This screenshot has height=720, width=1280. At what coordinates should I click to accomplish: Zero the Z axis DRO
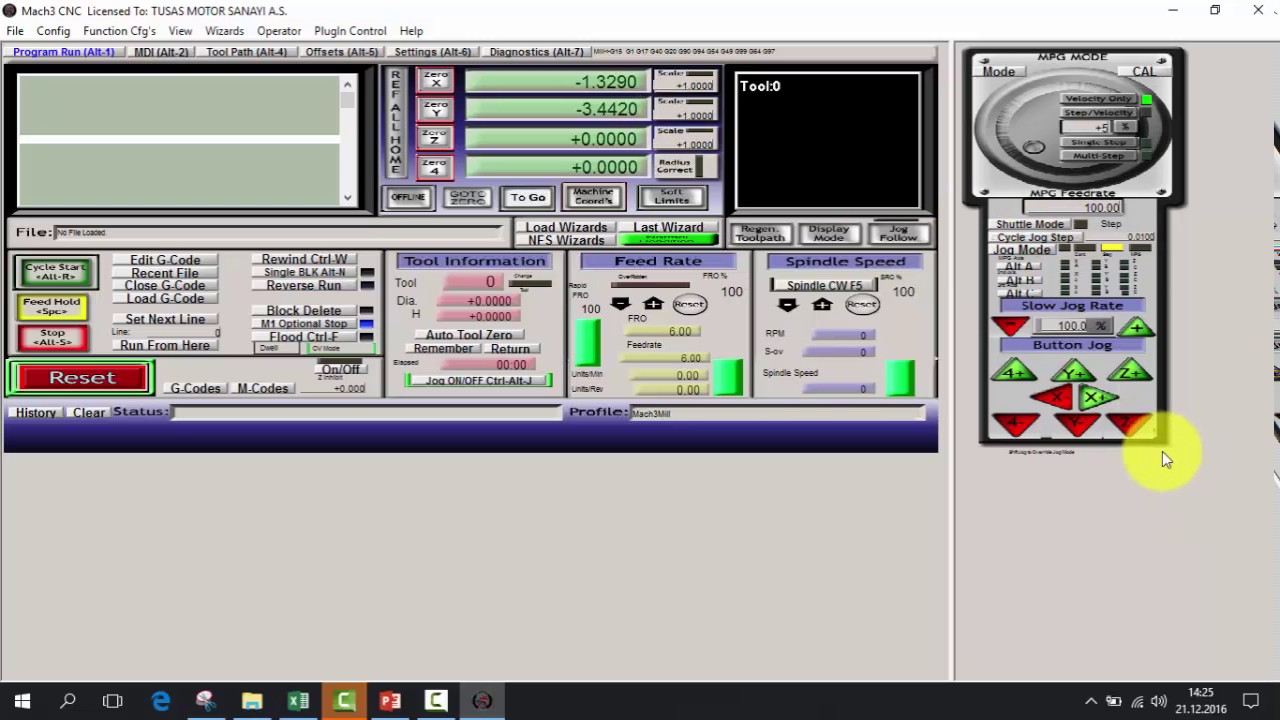click(436, 138)
